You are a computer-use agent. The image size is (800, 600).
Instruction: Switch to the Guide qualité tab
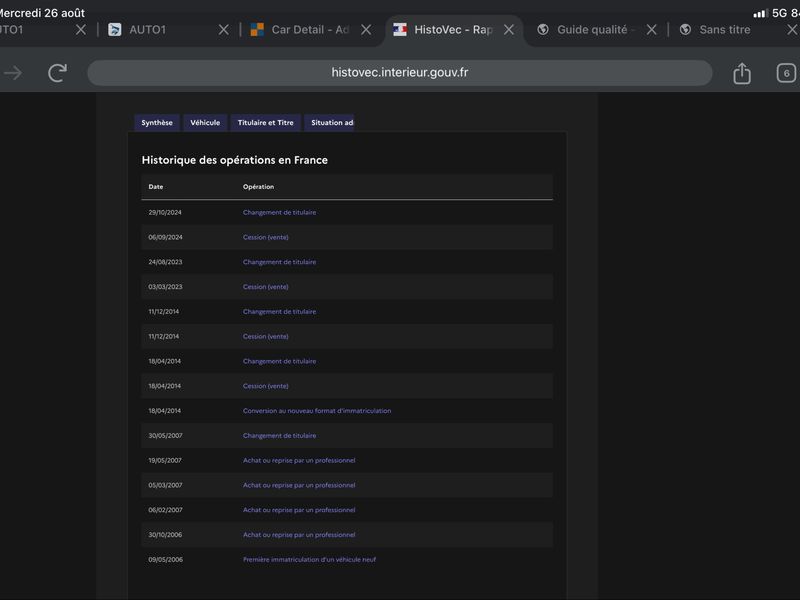[x=585, y=30]
